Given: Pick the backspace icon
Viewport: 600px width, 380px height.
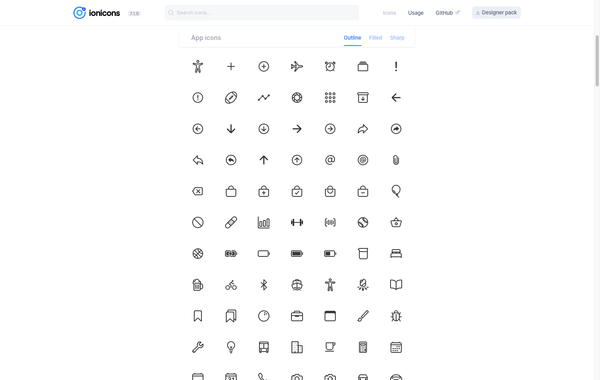Looking at the screenshot, I should pos(197,191).
